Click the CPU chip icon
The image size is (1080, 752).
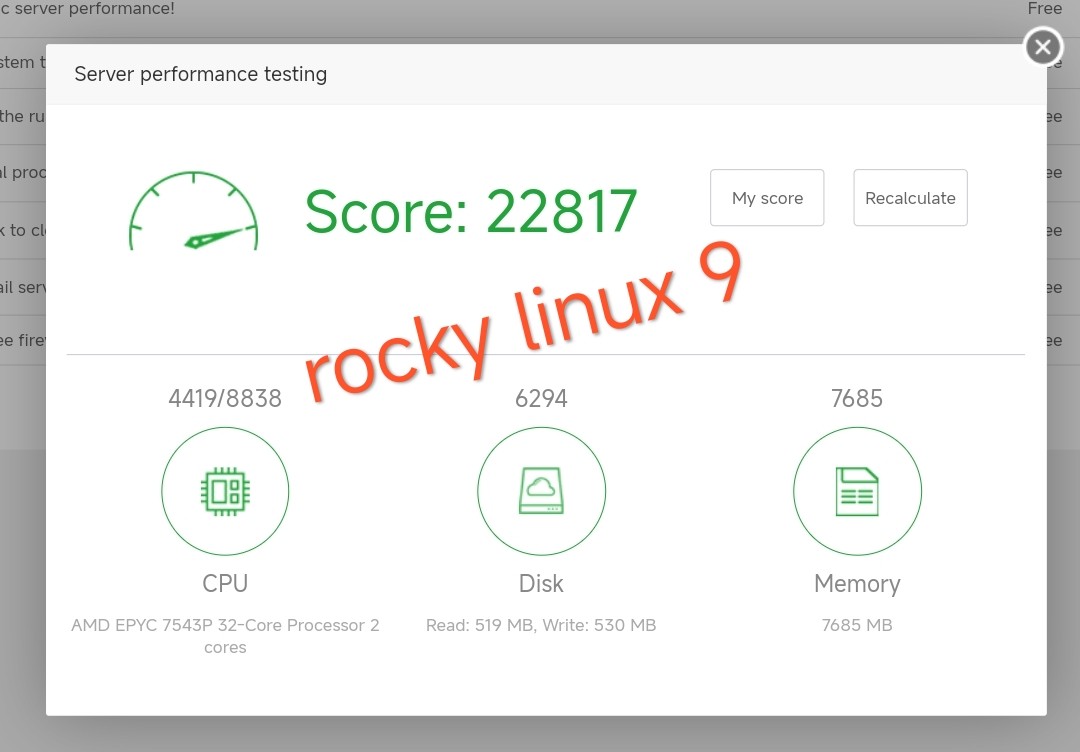(225, 491)
